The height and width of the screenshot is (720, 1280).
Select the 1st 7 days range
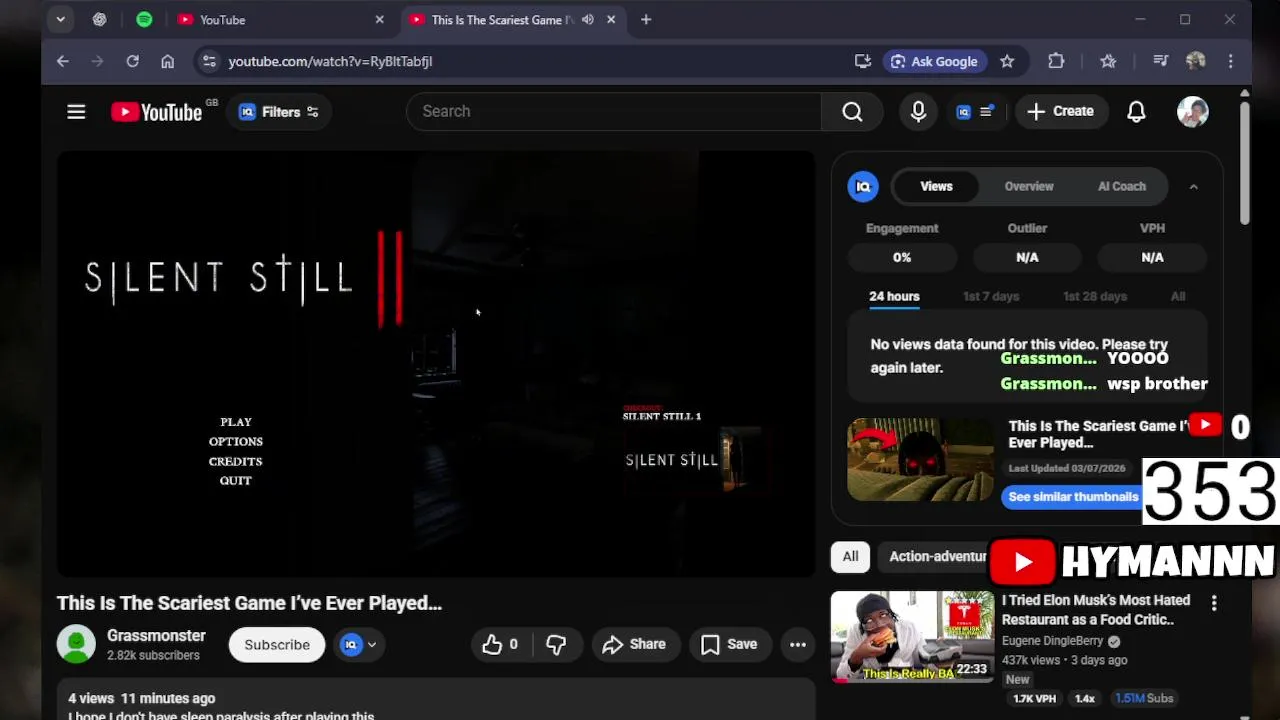click(x=991, y=296)
